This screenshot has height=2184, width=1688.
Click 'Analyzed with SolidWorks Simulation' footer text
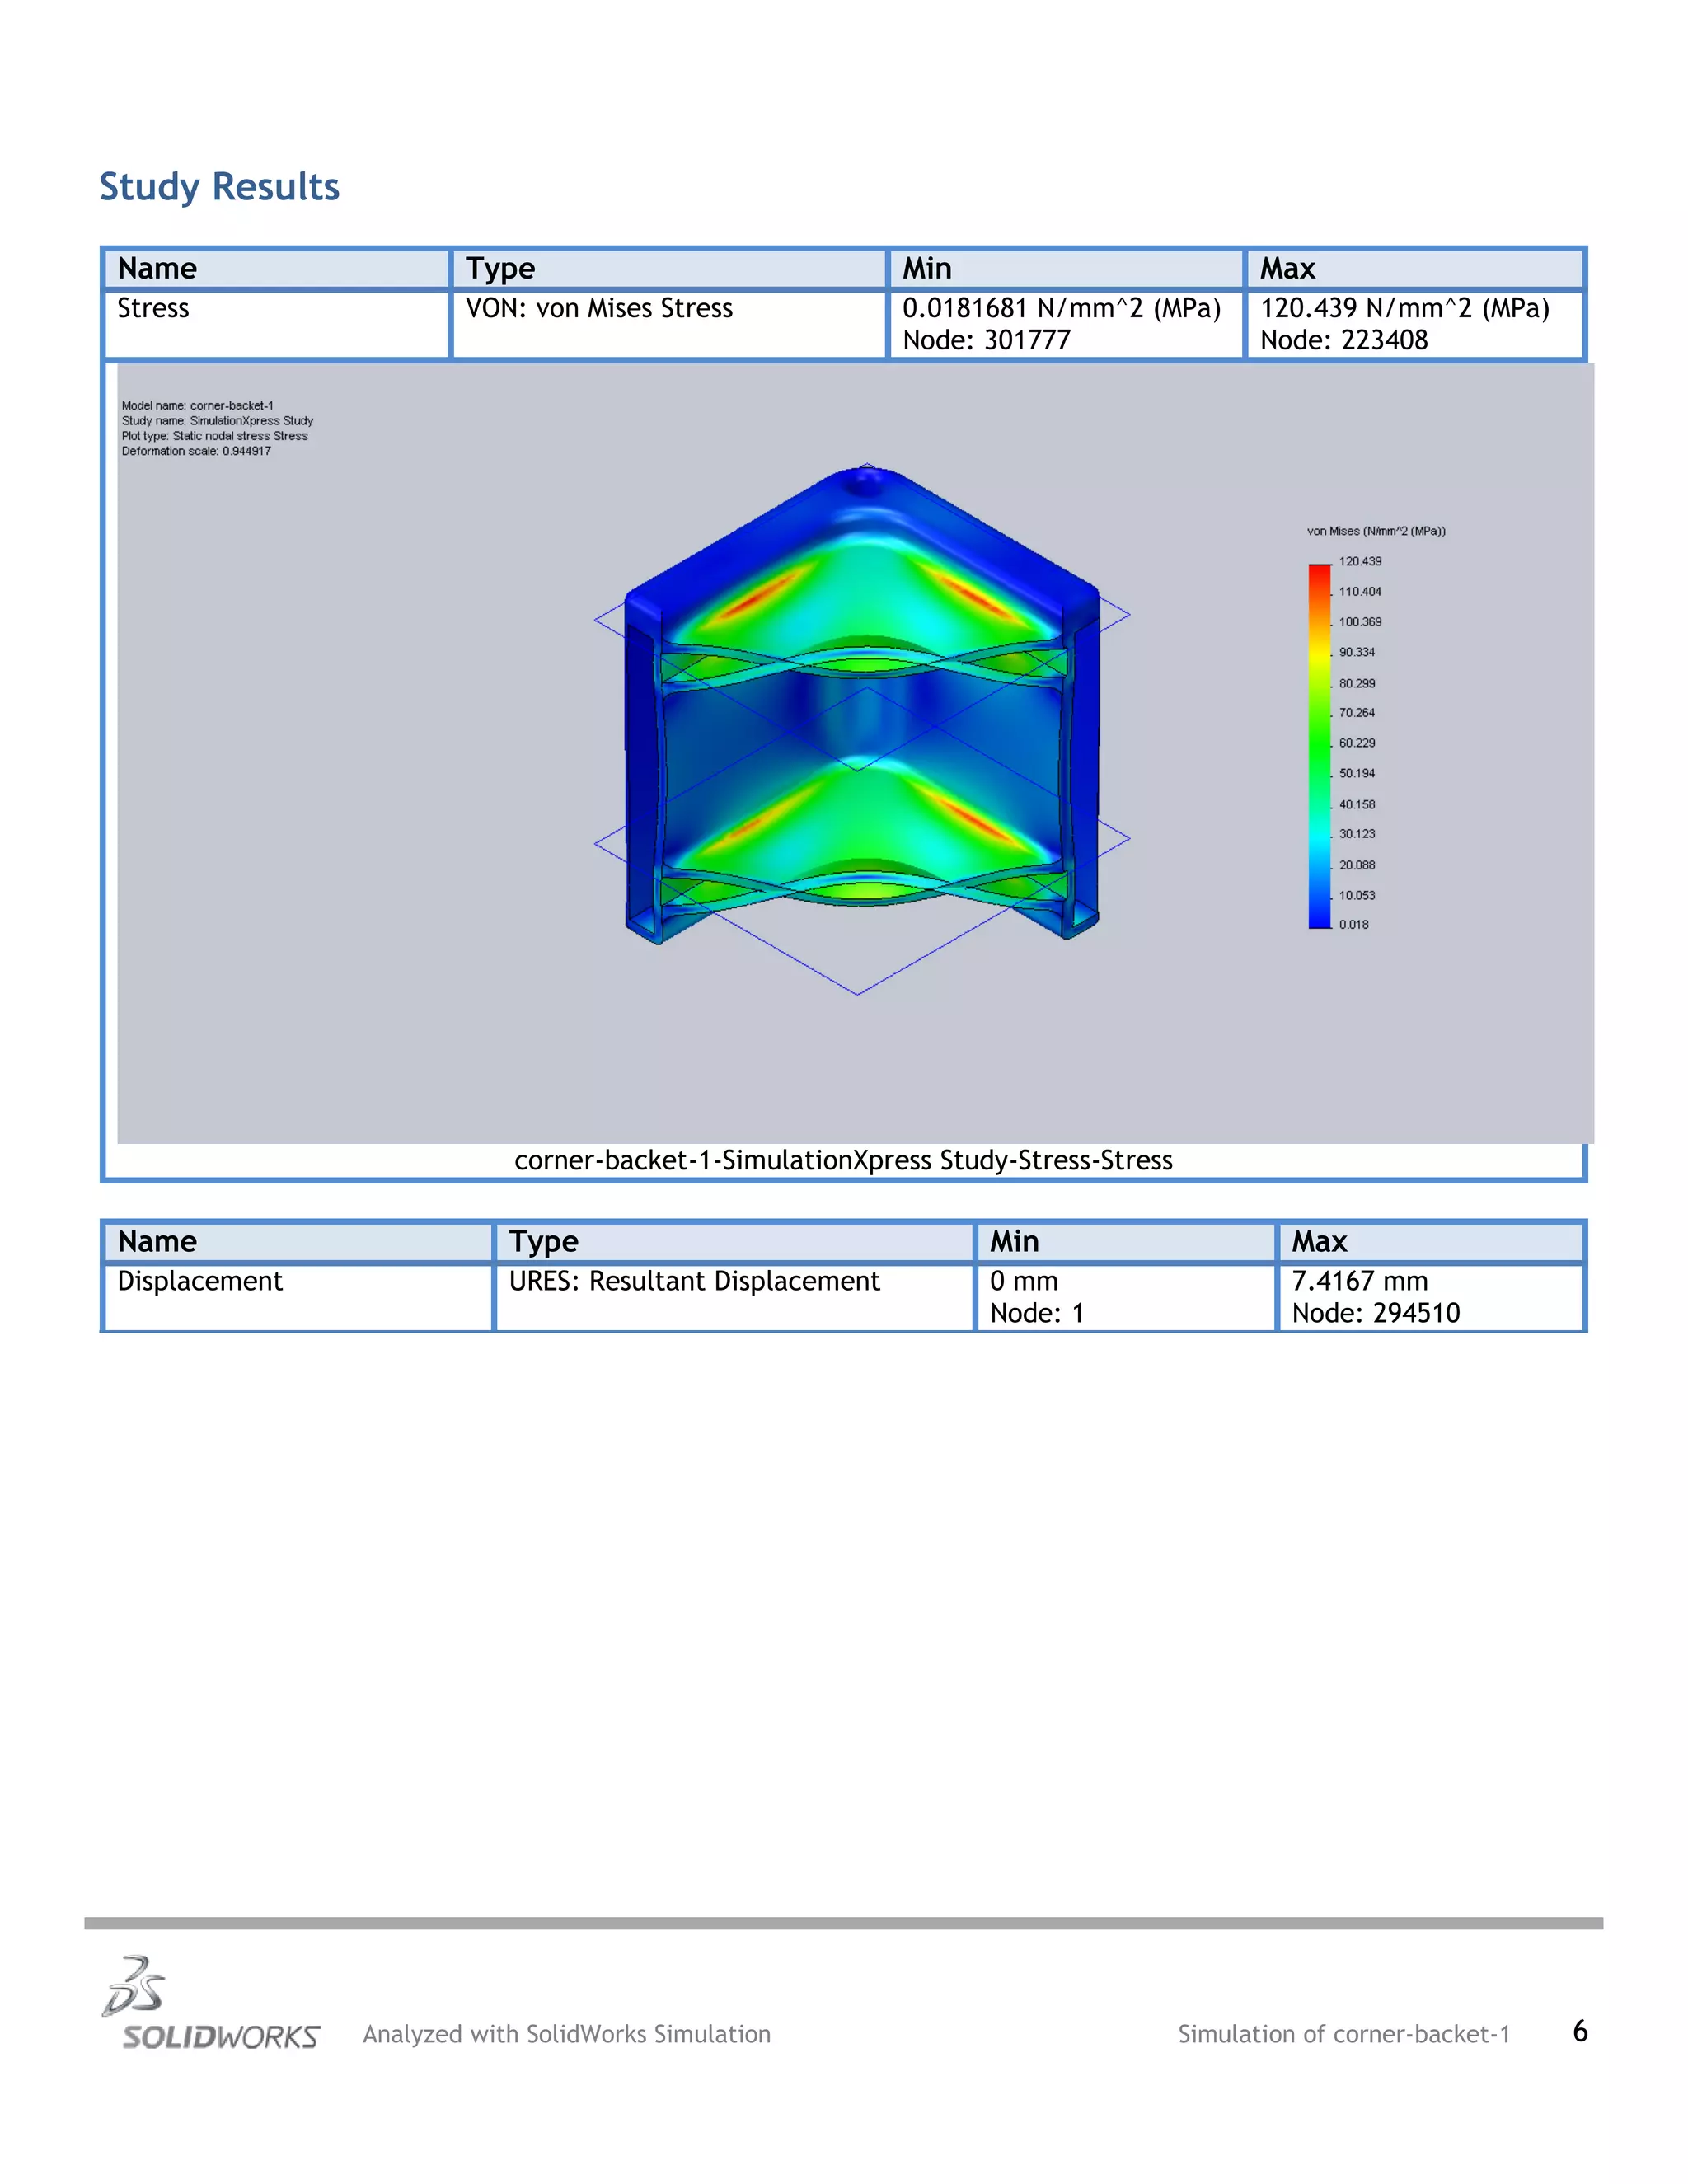[x=567, y=2034]
